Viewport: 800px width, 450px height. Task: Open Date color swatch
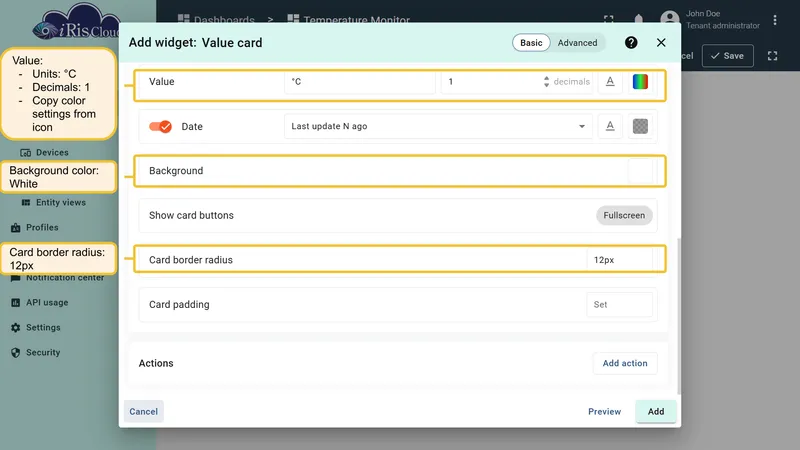click(640, 126)
